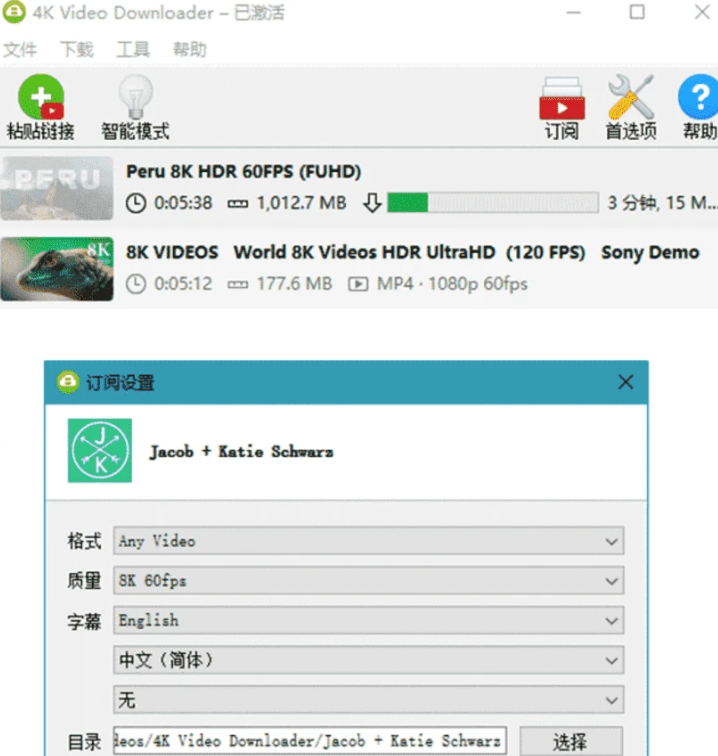Click the '1,012.7 MB' size value

tap(301, 203)
